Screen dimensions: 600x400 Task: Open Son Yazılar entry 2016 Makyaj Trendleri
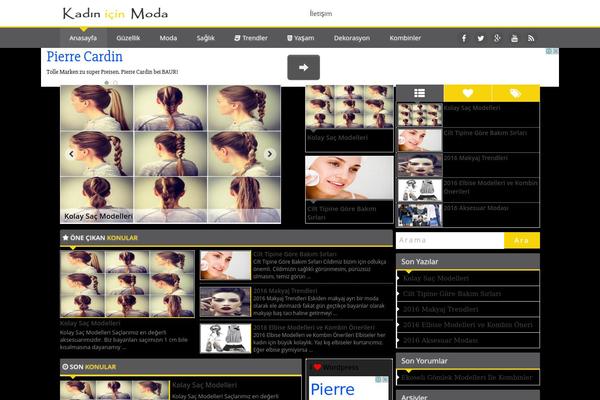point(440,309)
